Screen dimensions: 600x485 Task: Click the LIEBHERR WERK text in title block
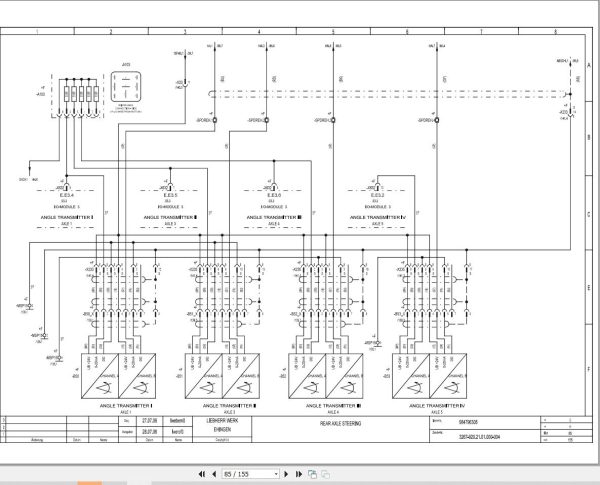222,420
